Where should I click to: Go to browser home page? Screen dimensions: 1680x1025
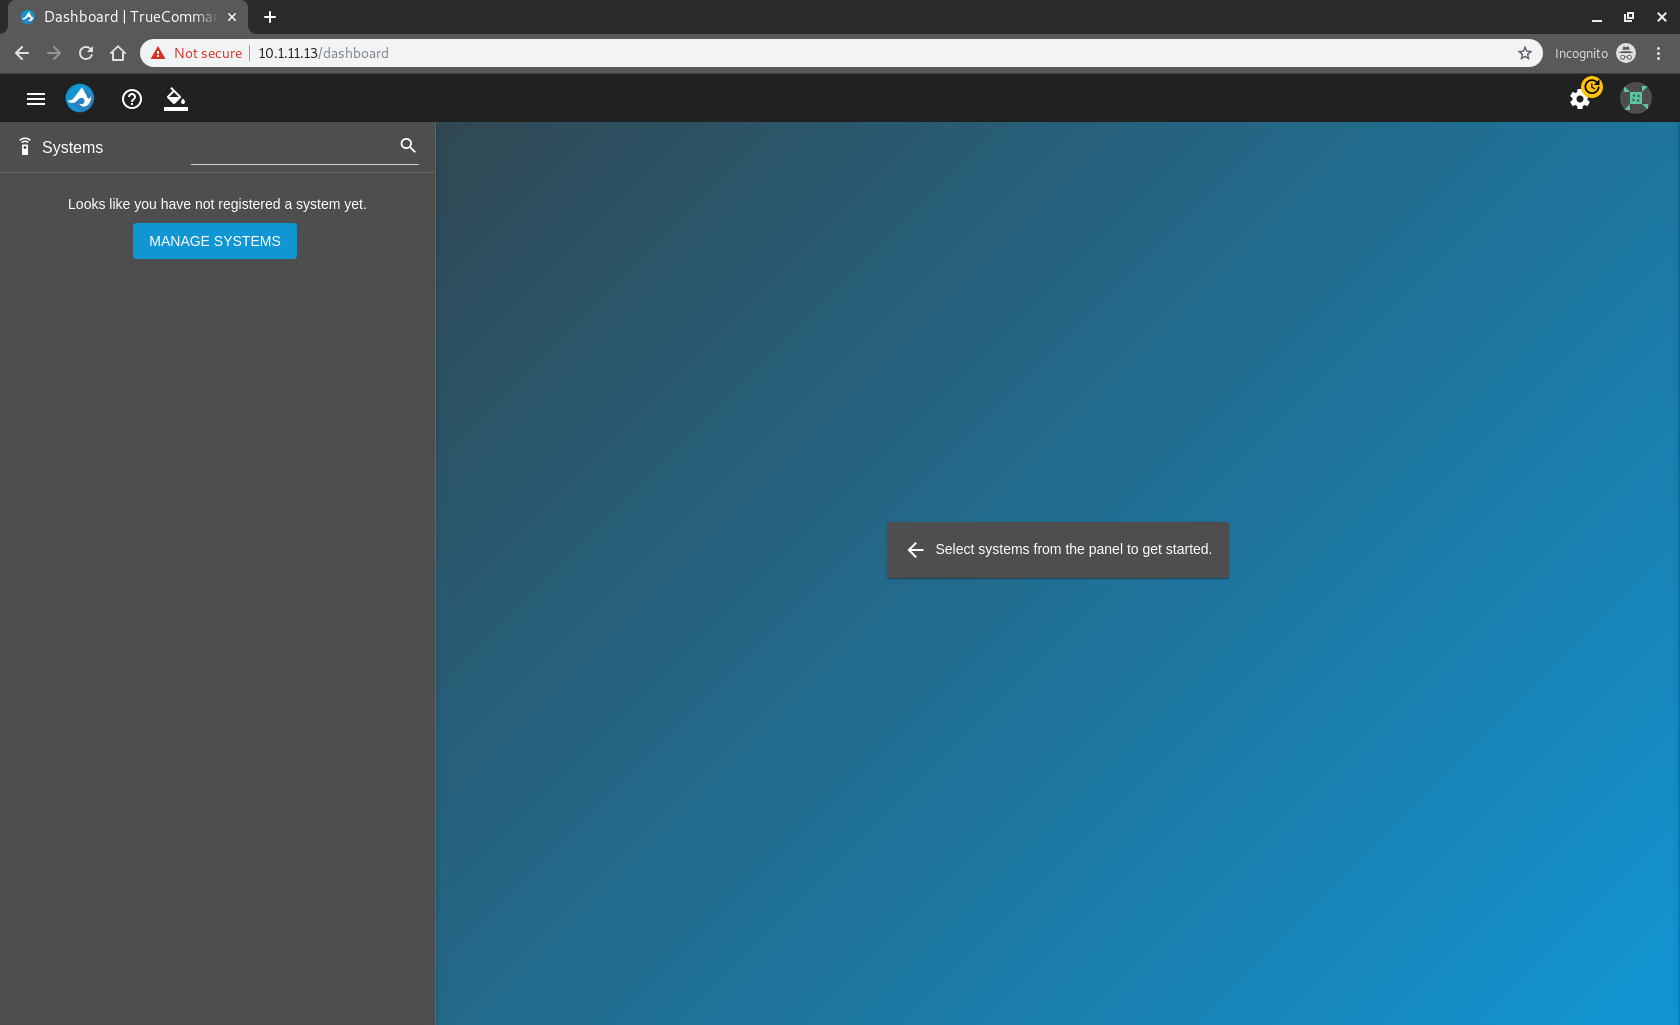click(118, 53)
